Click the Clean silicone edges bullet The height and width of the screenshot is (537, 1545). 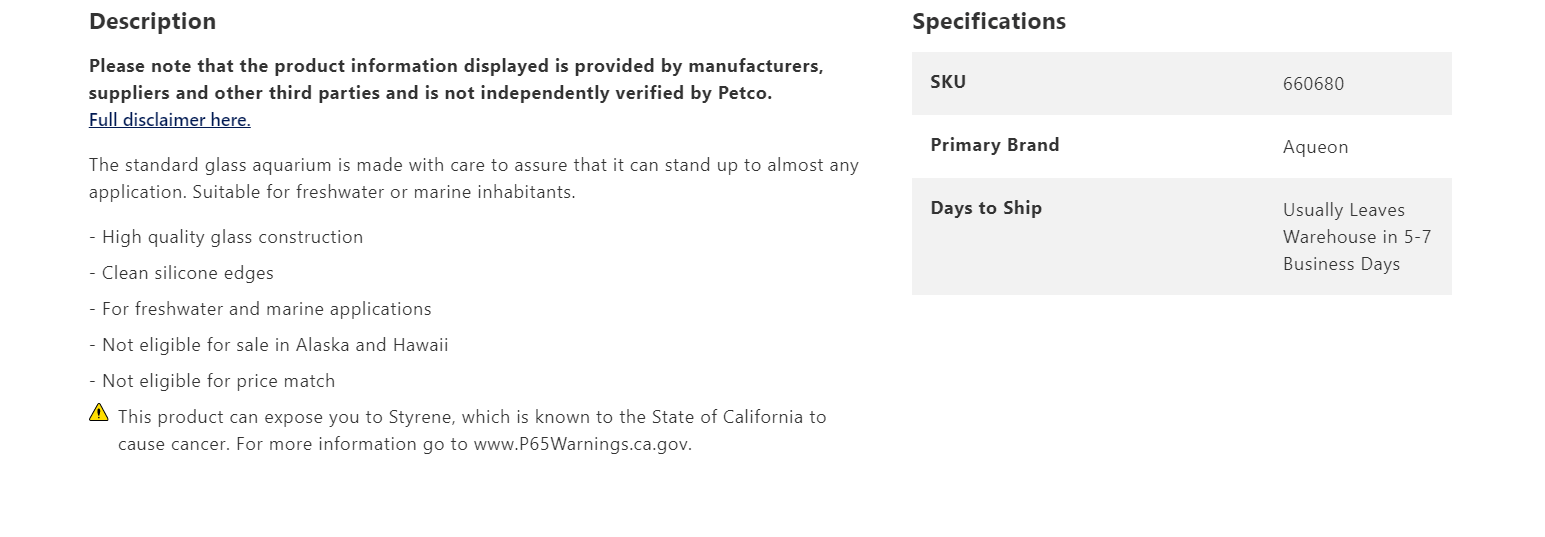pyautogui.click(x=181, y=273)
